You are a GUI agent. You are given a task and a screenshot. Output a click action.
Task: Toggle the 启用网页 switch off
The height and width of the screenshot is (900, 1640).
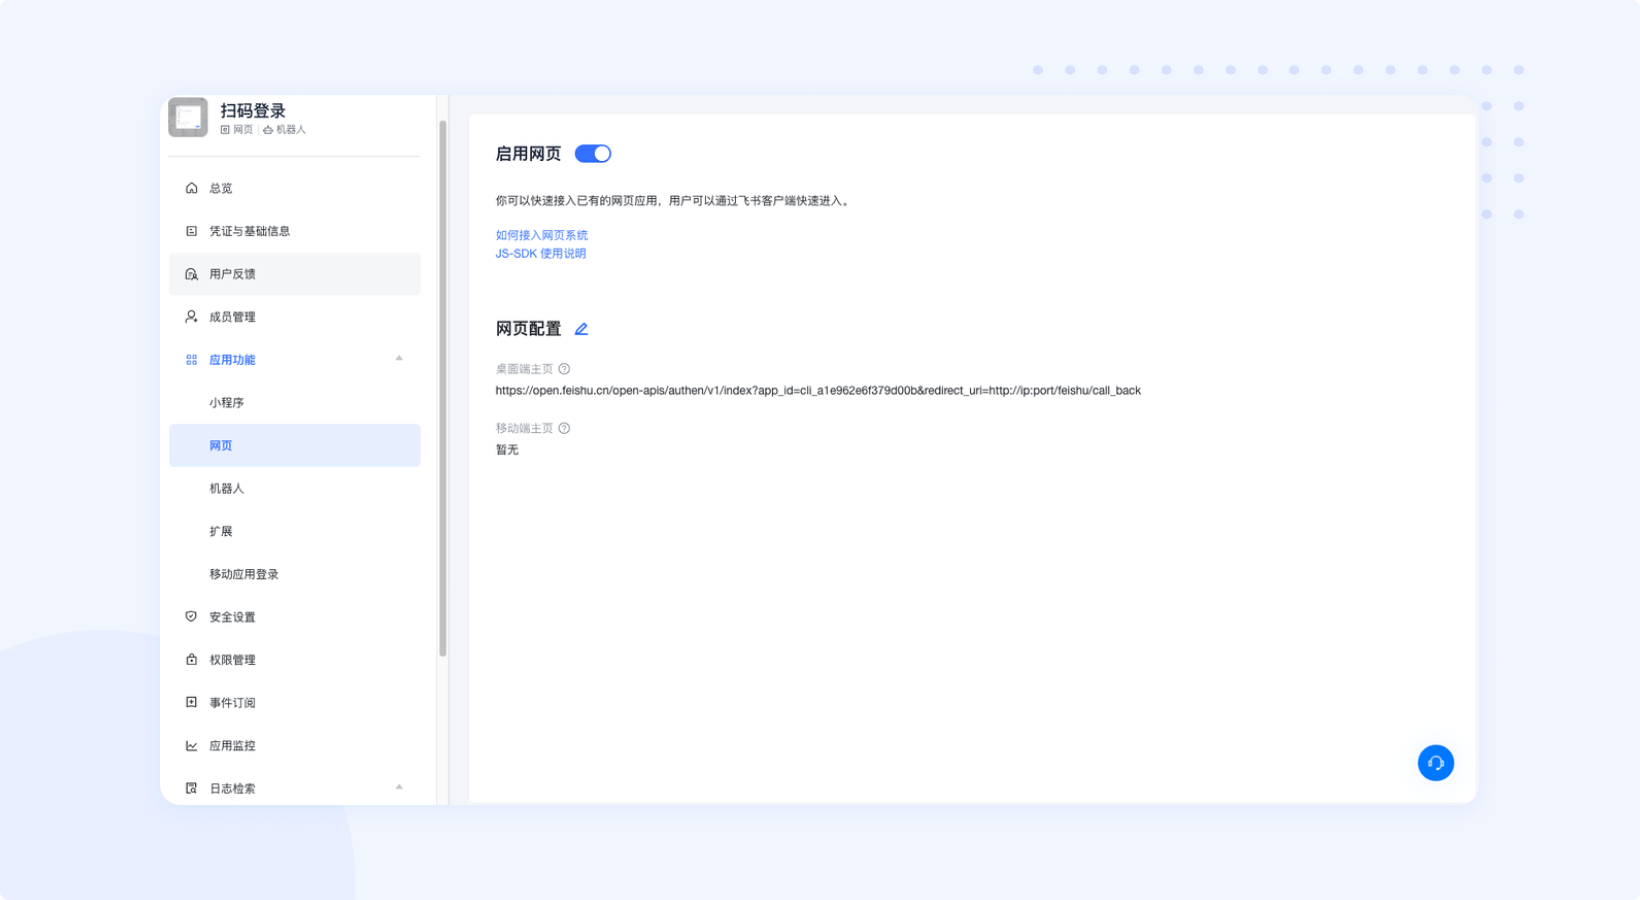pyautogui.click(x=593, y=154)
